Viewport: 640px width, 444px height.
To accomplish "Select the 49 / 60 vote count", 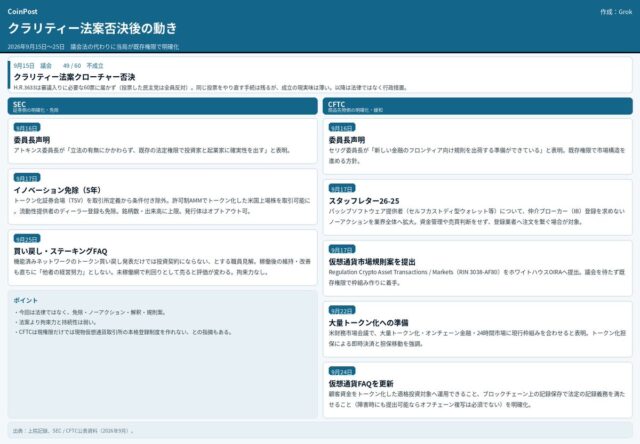I will tap(72, 66).
